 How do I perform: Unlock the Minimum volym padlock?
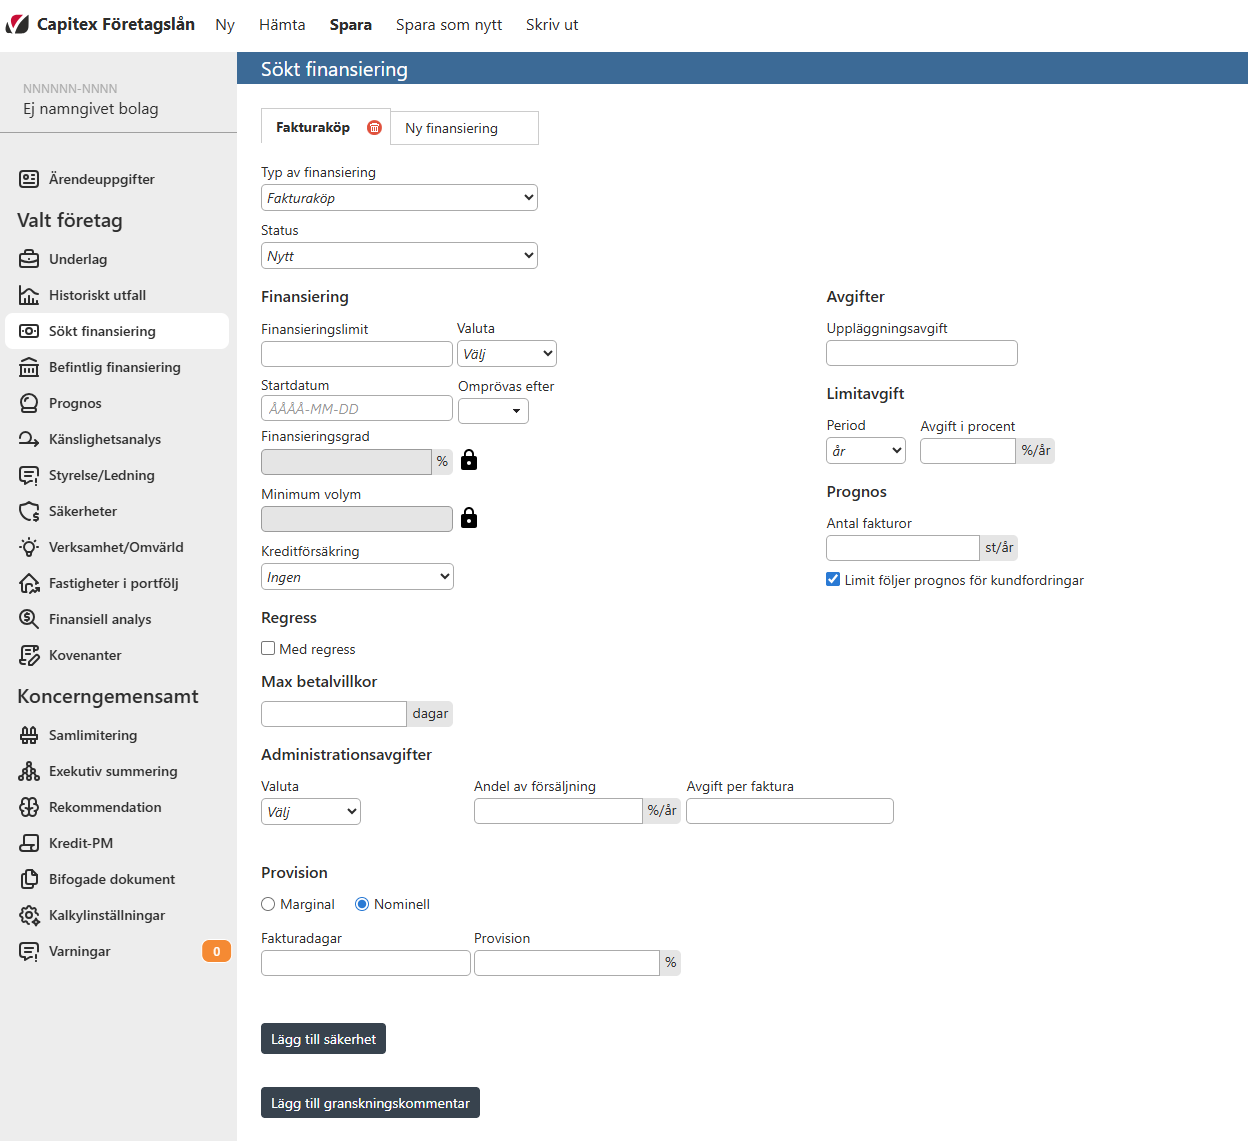tap(469, 518)
